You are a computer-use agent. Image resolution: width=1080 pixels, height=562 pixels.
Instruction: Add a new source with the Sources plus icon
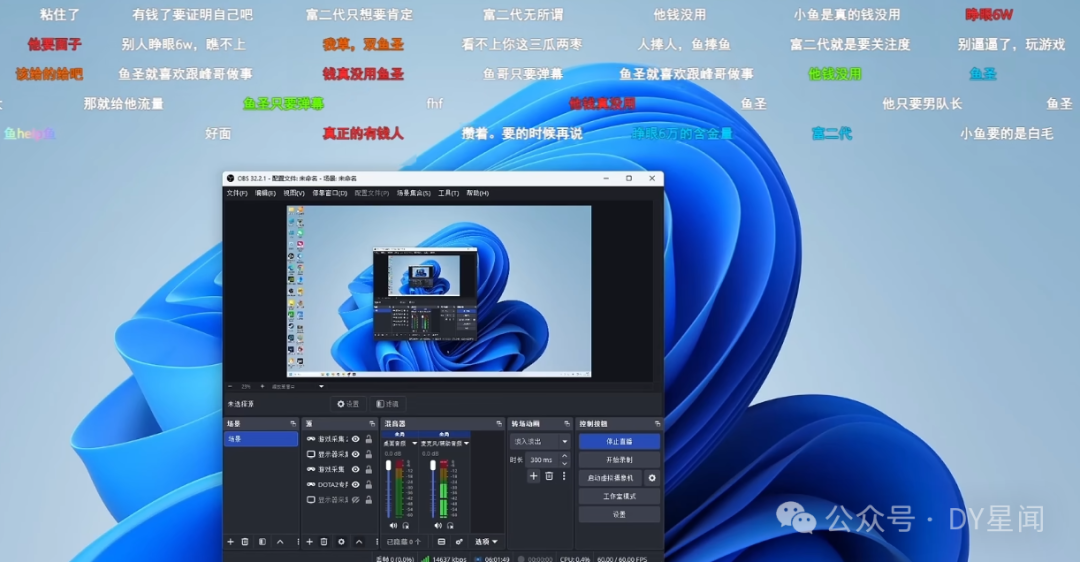(x=310, y=542)
